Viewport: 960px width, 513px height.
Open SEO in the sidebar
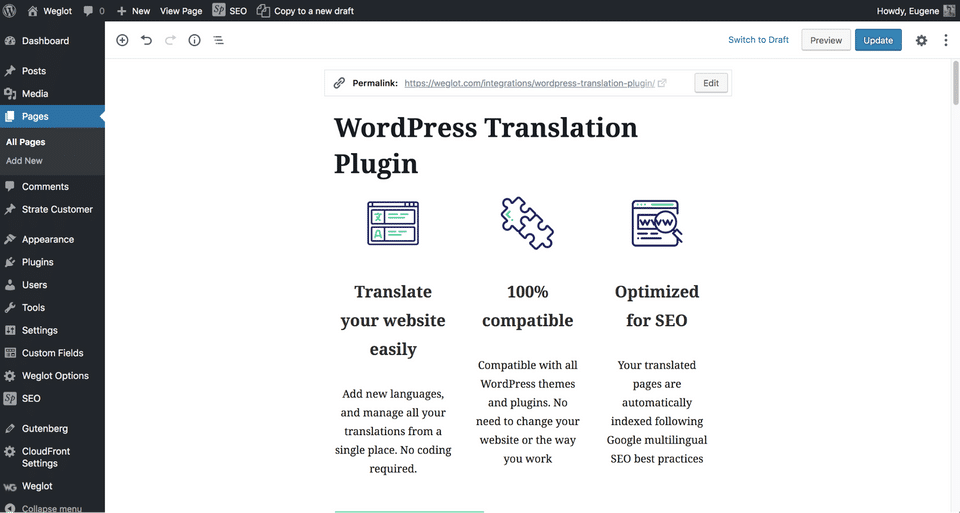(52, 399)
